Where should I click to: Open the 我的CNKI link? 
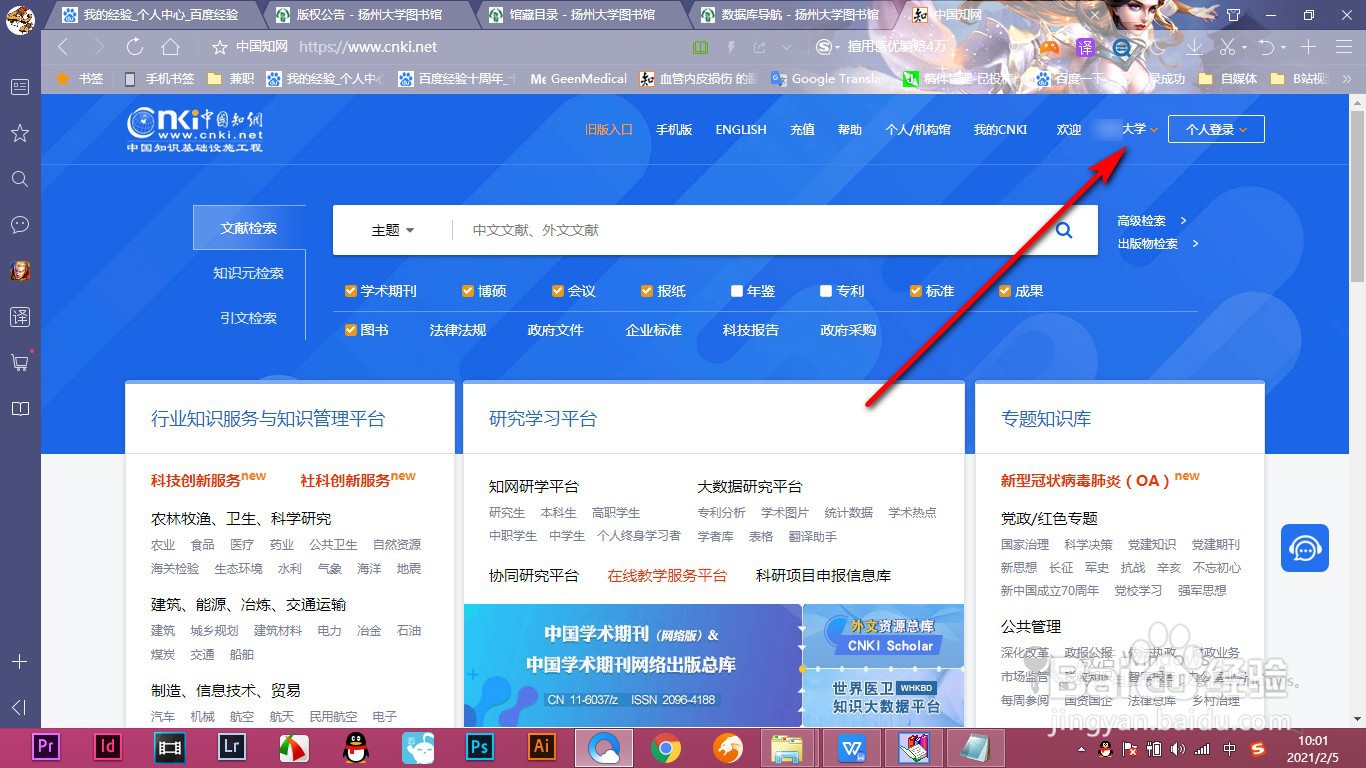point(1000,130)
